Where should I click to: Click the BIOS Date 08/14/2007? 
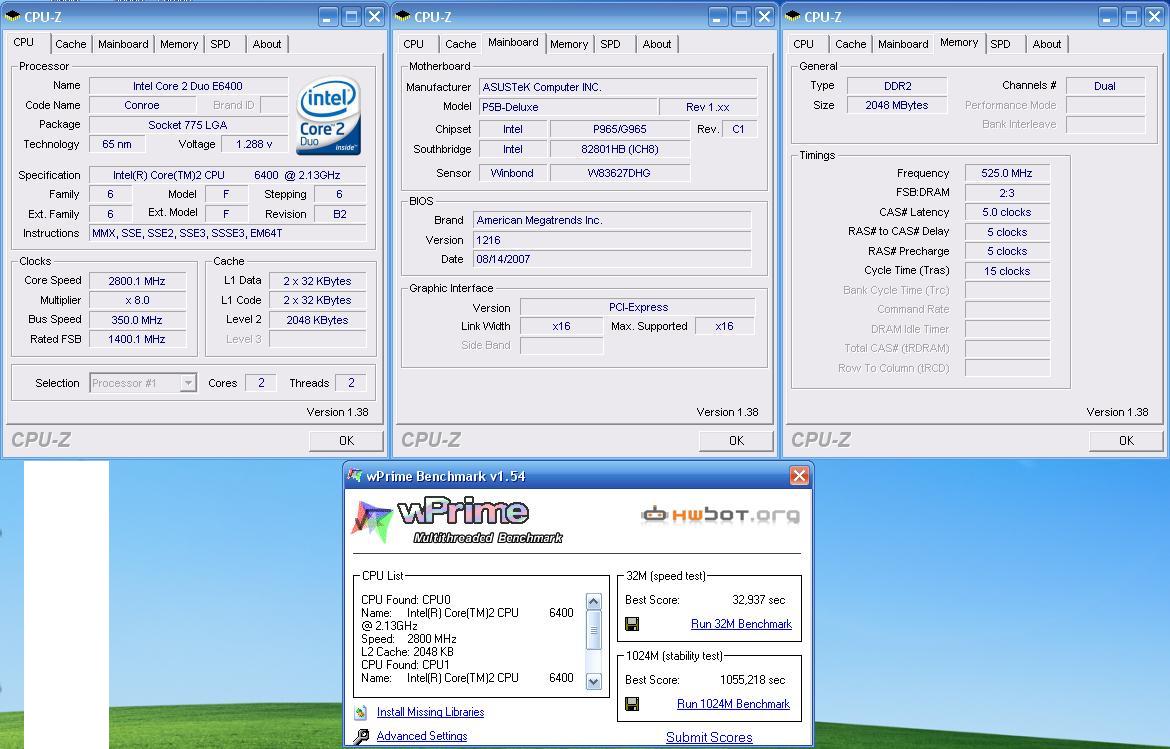612,260
